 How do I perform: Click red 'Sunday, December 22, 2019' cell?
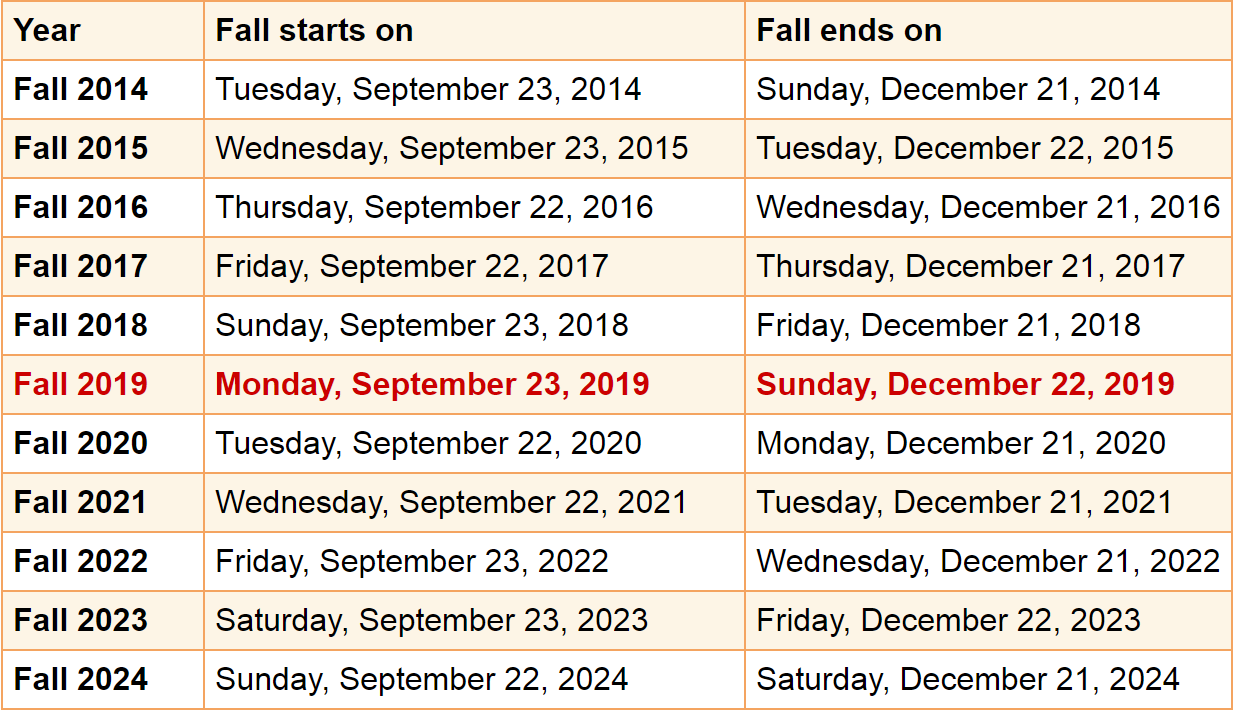tap(965, 384)
